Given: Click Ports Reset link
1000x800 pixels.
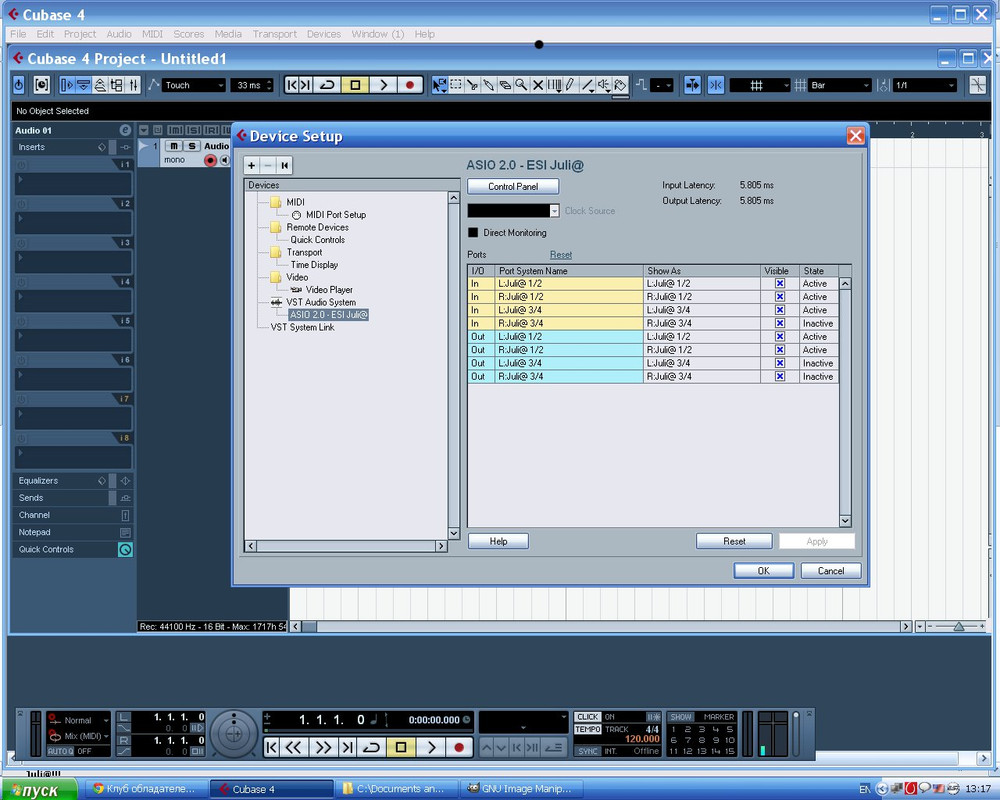Looking at the screenshot, I should click(x=561, y=255).
